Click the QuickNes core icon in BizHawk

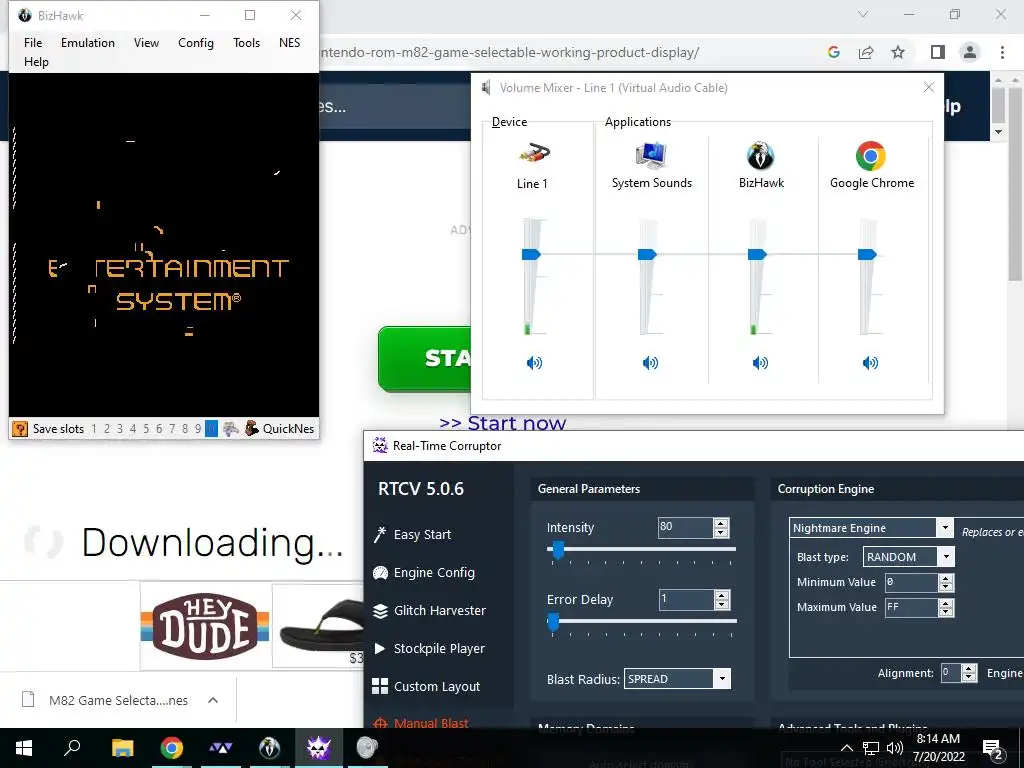(251, 428)
